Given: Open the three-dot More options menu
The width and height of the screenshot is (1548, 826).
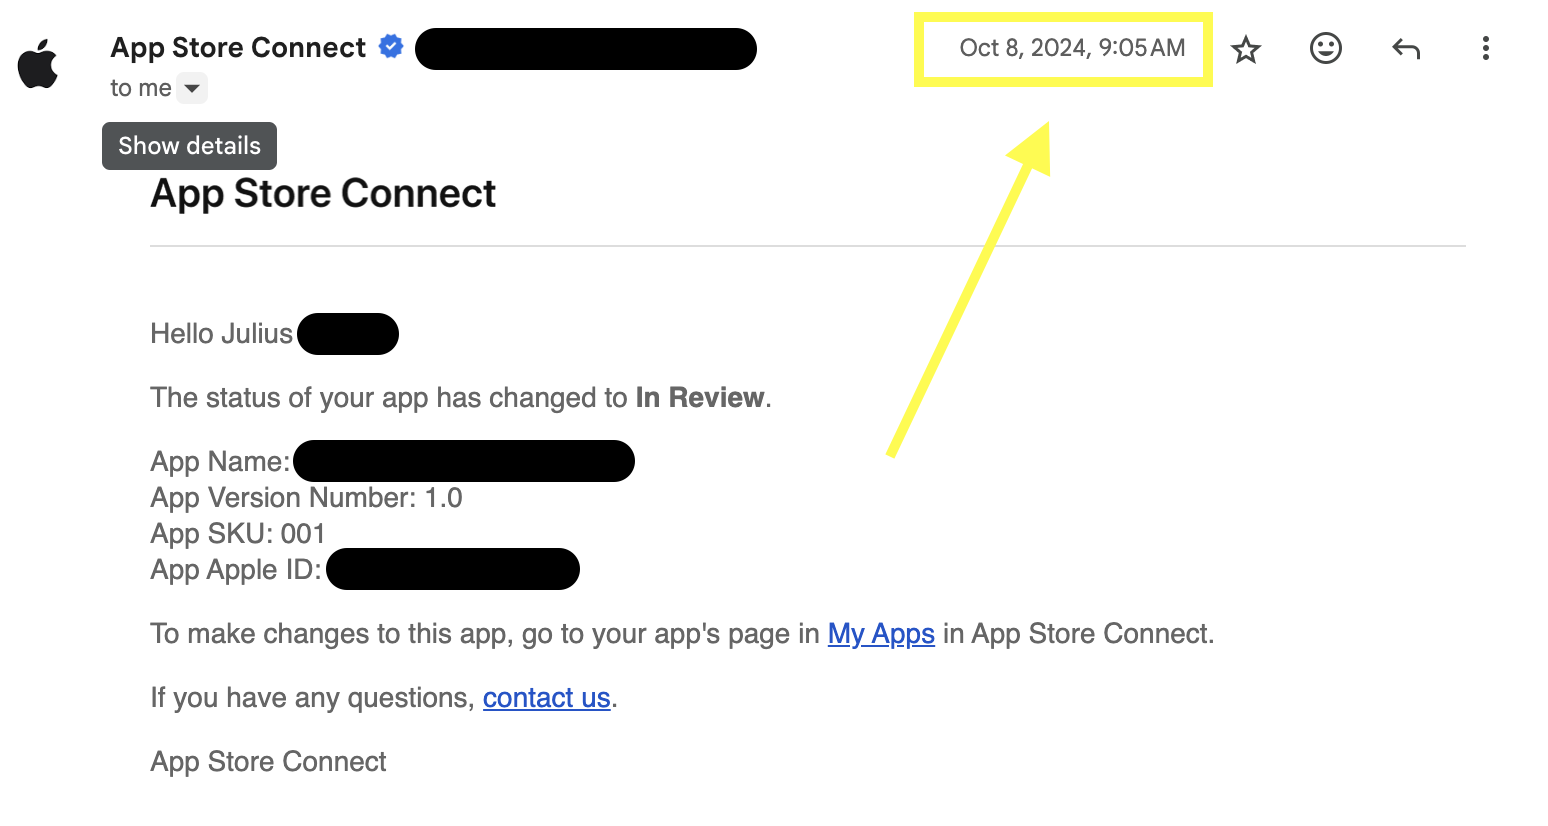Looking at the screenshot, I should pos(1486,48).
